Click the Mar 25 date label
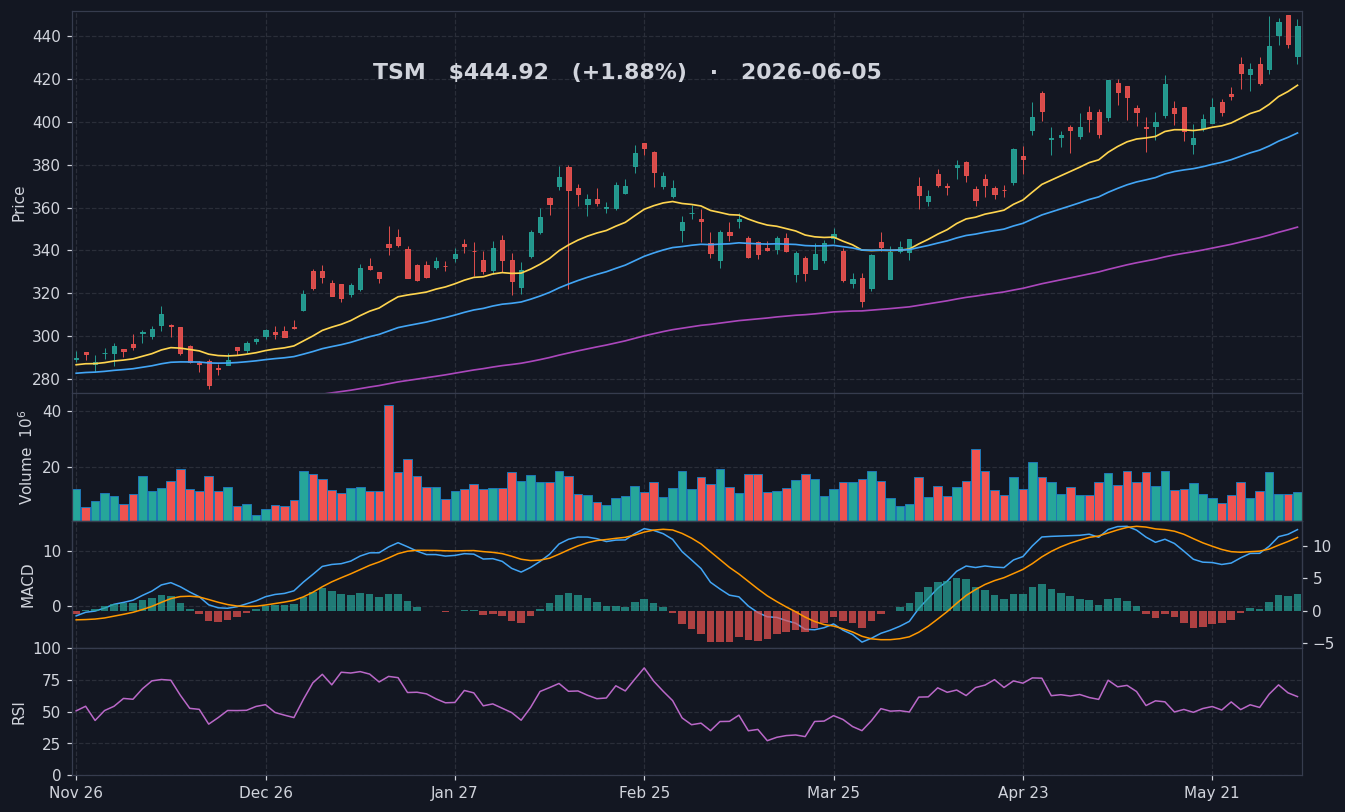 point(834,792)
